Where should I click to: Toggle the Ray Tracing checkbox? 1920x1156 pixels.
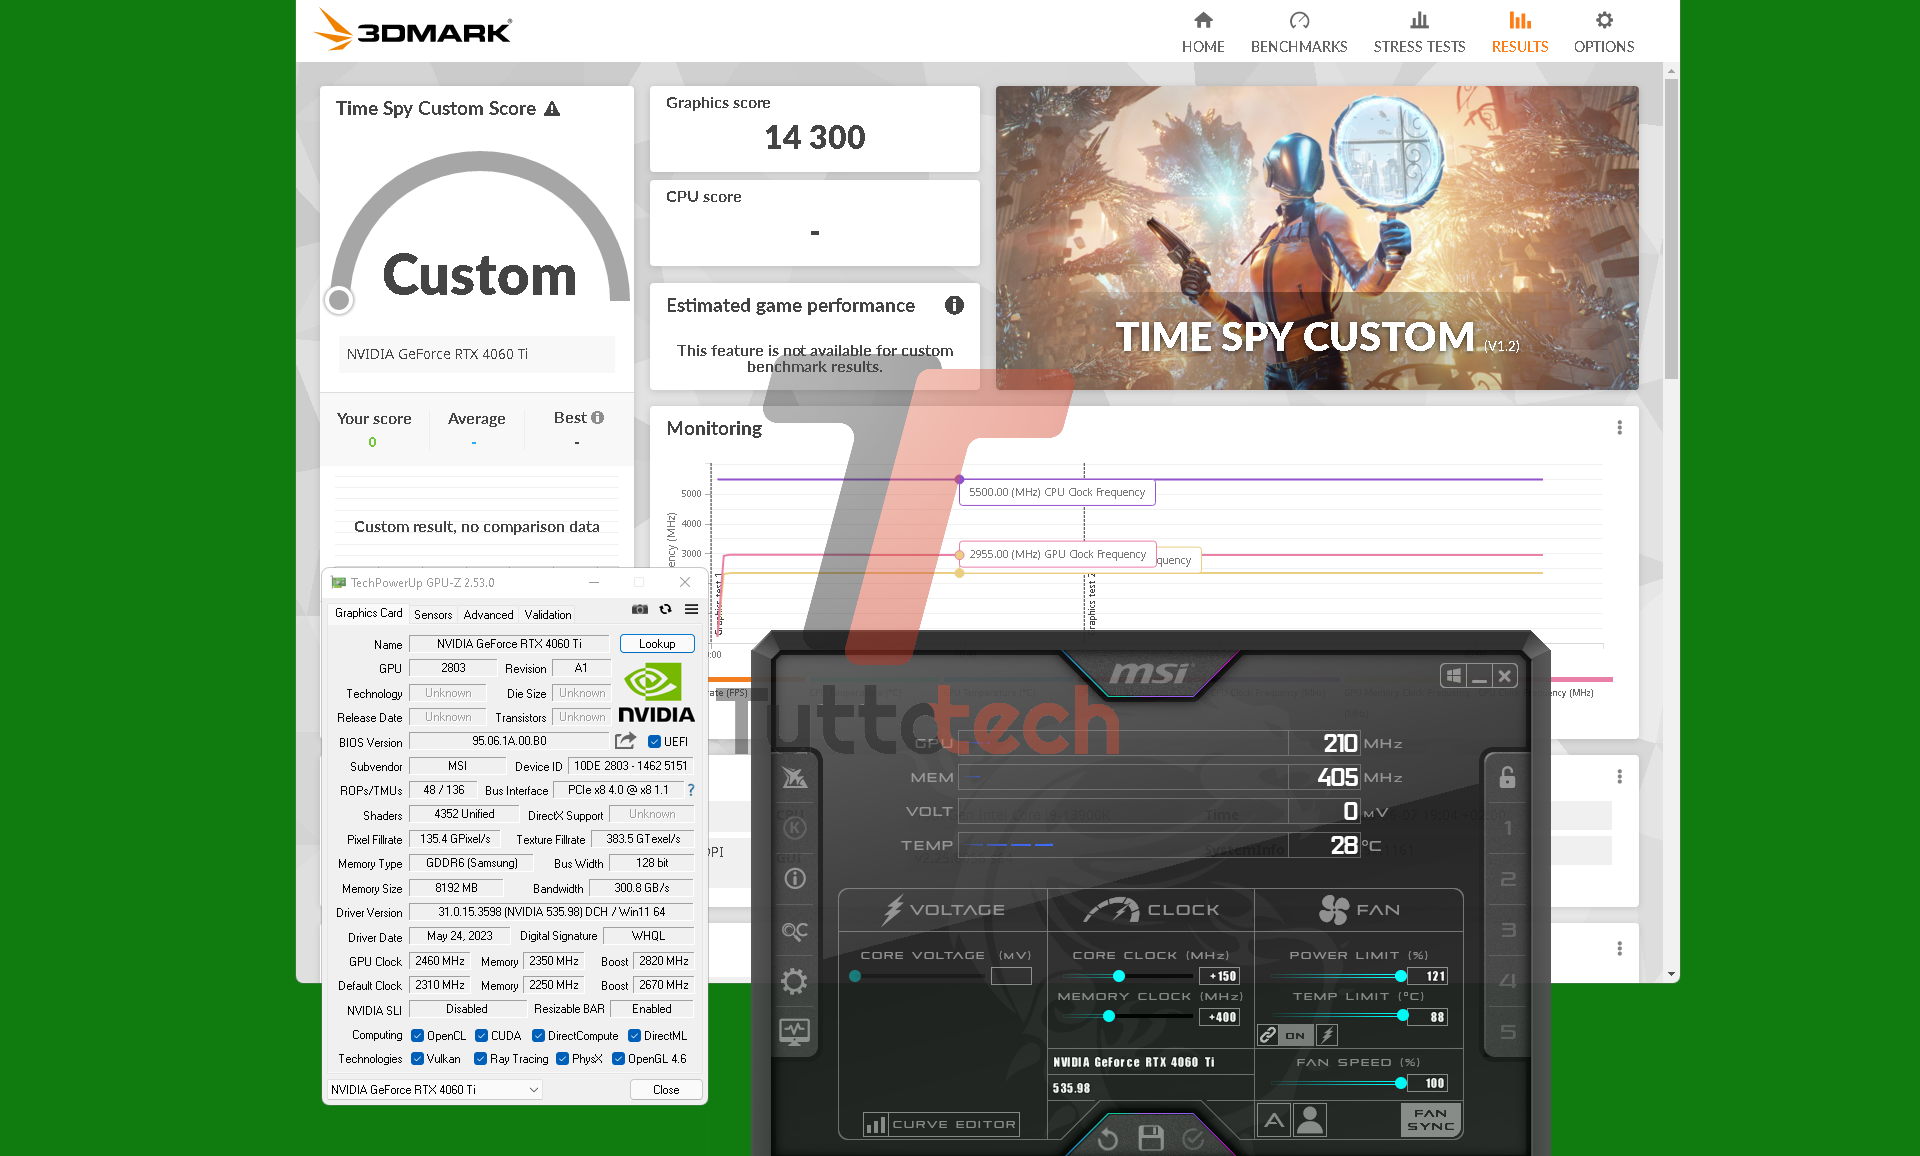click(x=480, y=1059)
